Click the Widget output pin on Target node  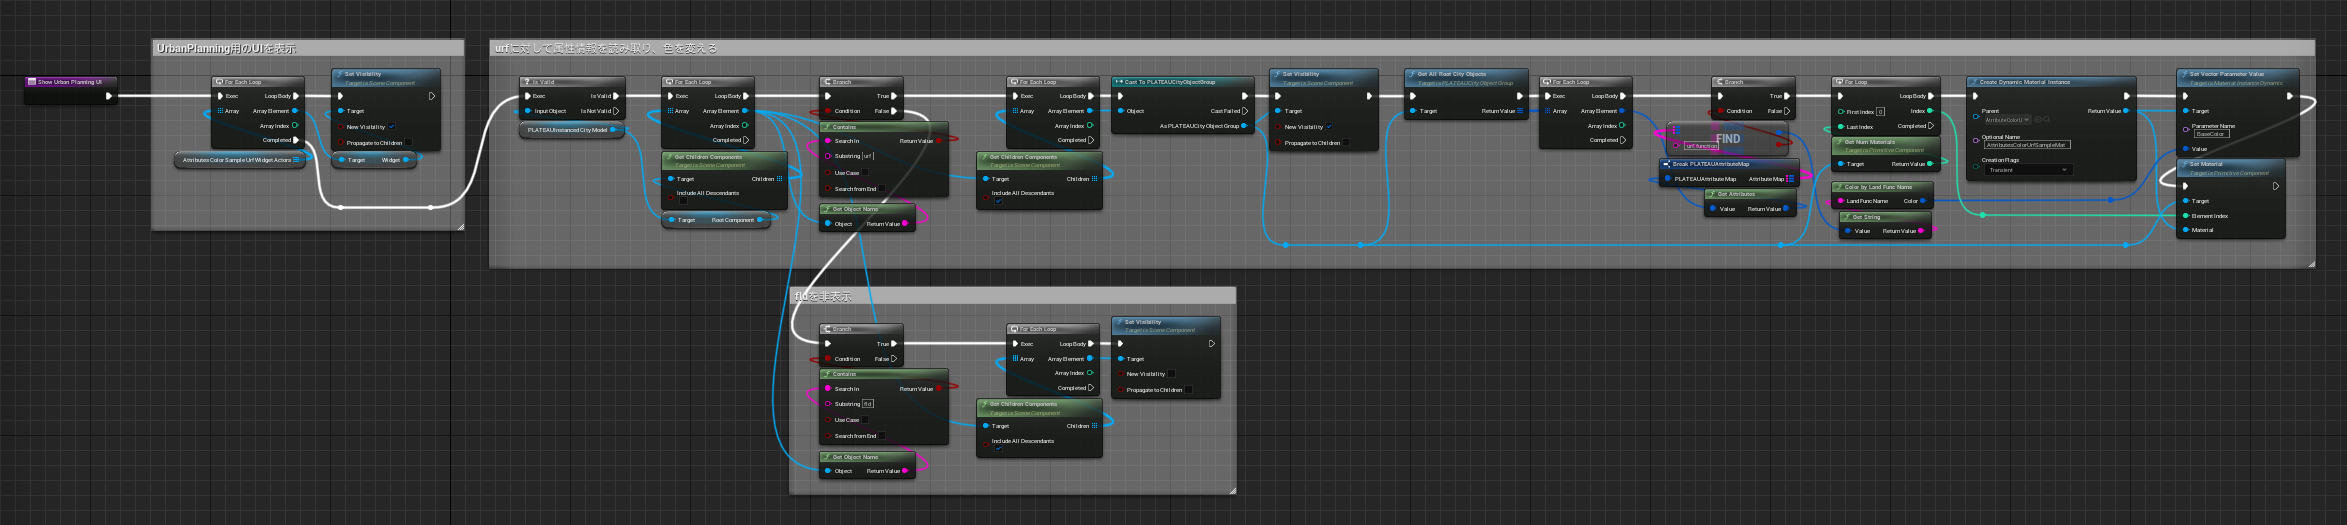tap(408, 160)
